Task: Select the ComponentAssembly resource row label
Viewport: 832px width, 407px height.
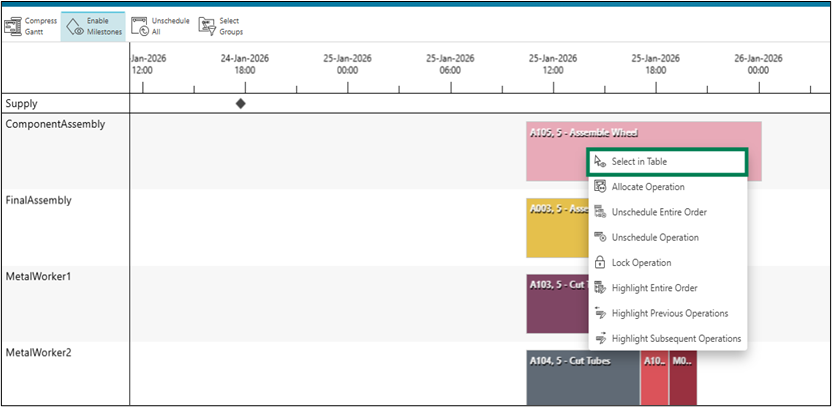Action: click(x=55, y=124)
